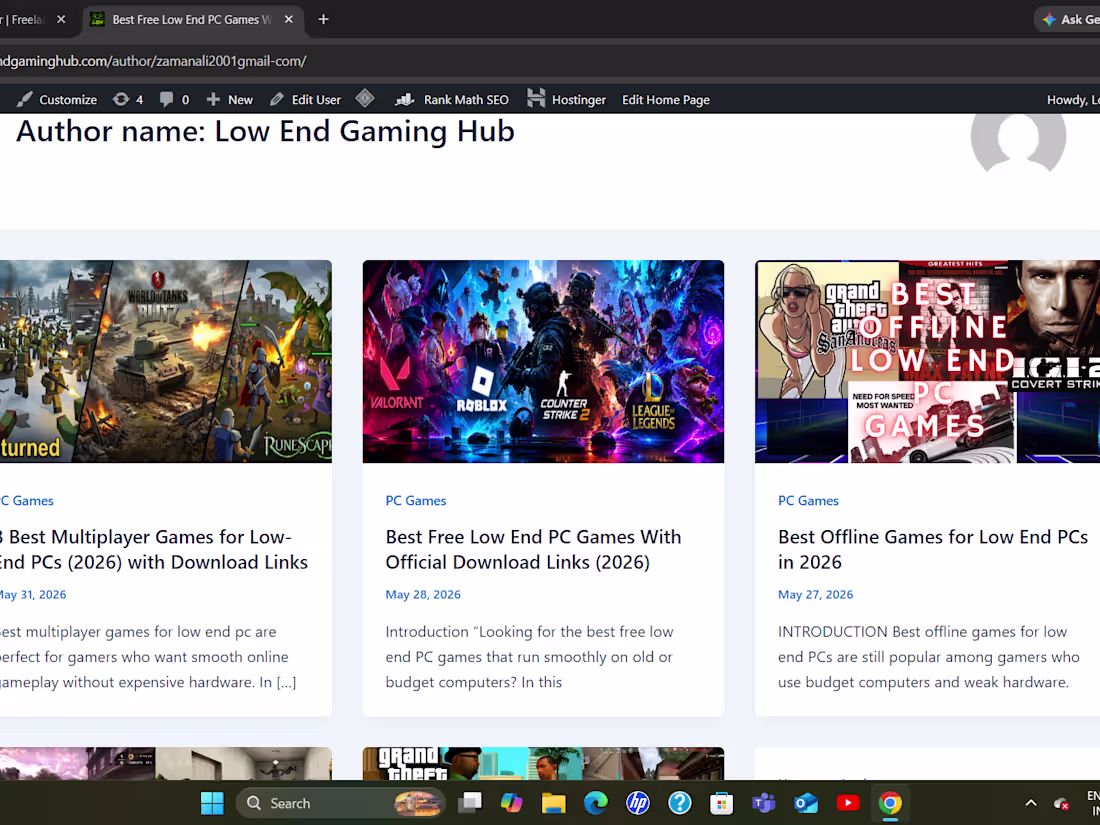Open the HP app icon
Image resolution: width=1100 pixels, height=825 pixels.
click(638, 803)
